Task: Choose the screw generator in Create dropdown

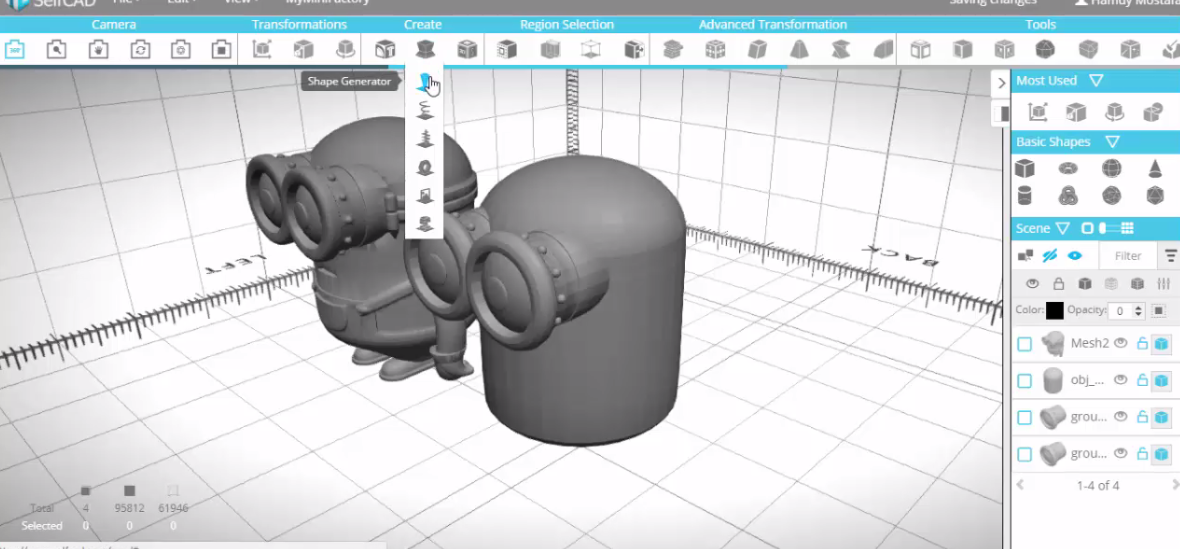Action: click(425, 139)
